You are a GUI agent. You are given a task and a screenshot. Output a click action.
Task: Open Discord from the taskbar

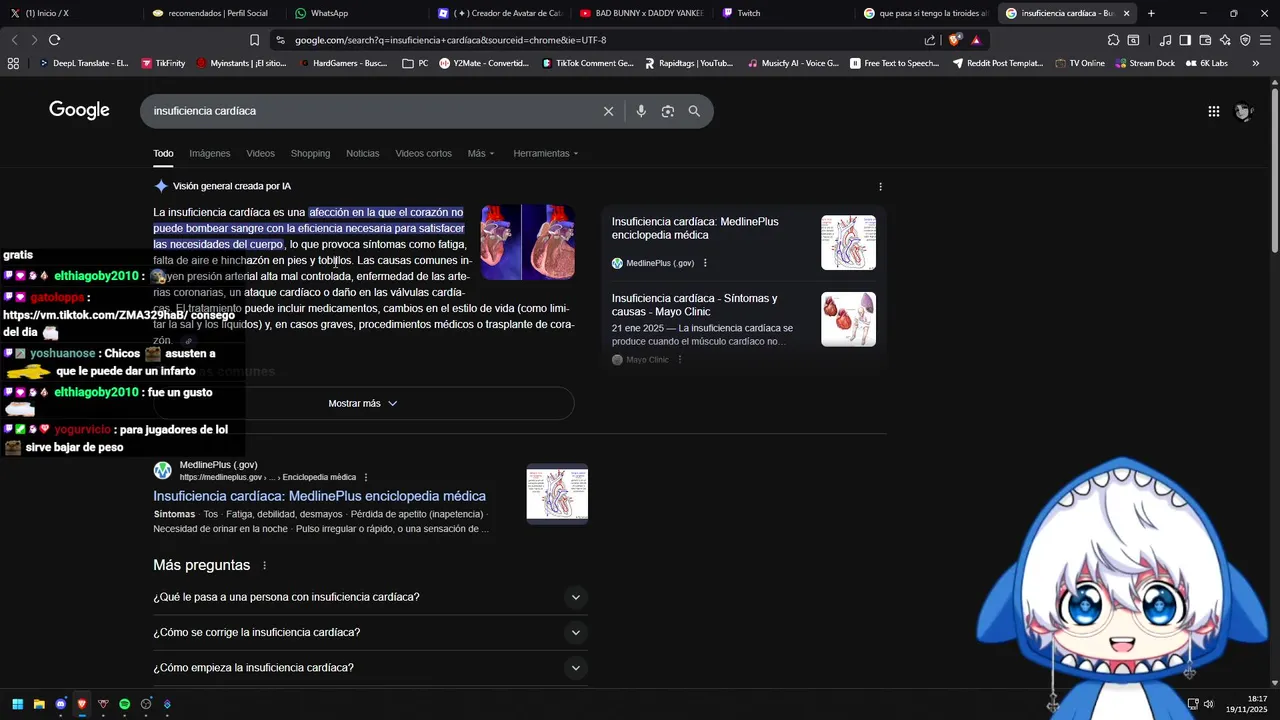point(61,704)
